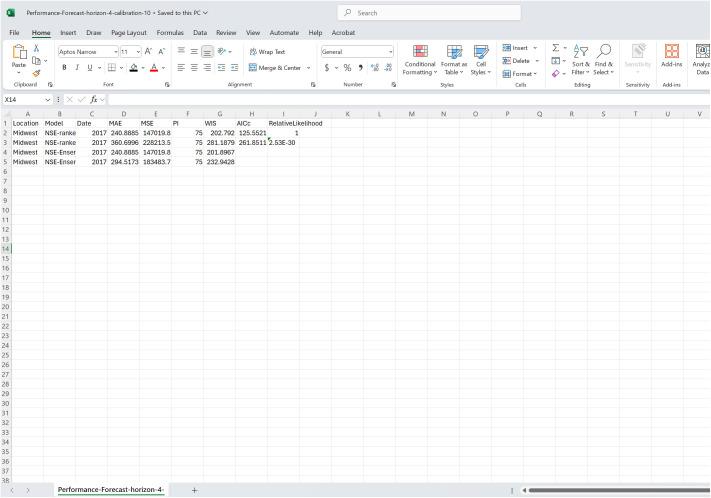711x498 pixels.
Task: Click the Add-ins icon
Action: tap(671, 59)
